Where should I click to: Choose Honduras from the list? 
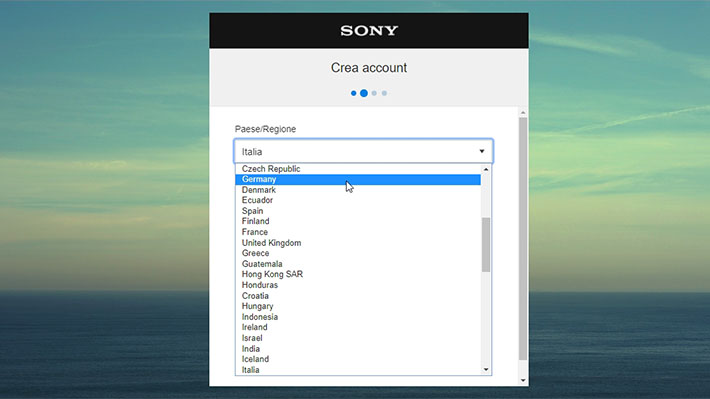358,285
